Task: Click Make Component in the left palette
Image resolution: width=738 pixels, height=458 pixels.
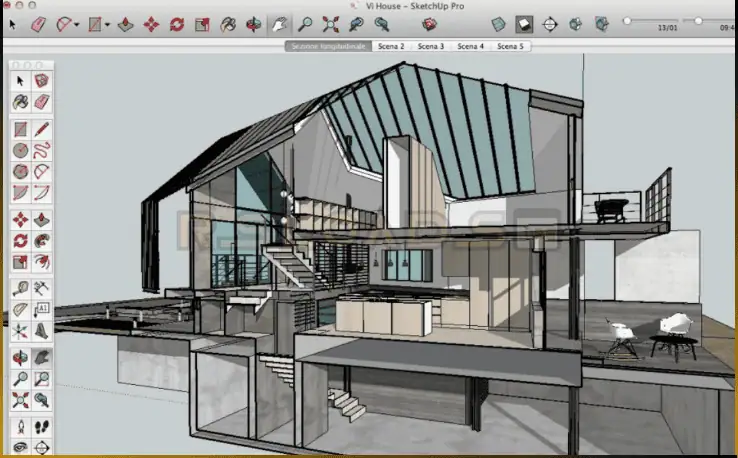Action: pos(41,81)
